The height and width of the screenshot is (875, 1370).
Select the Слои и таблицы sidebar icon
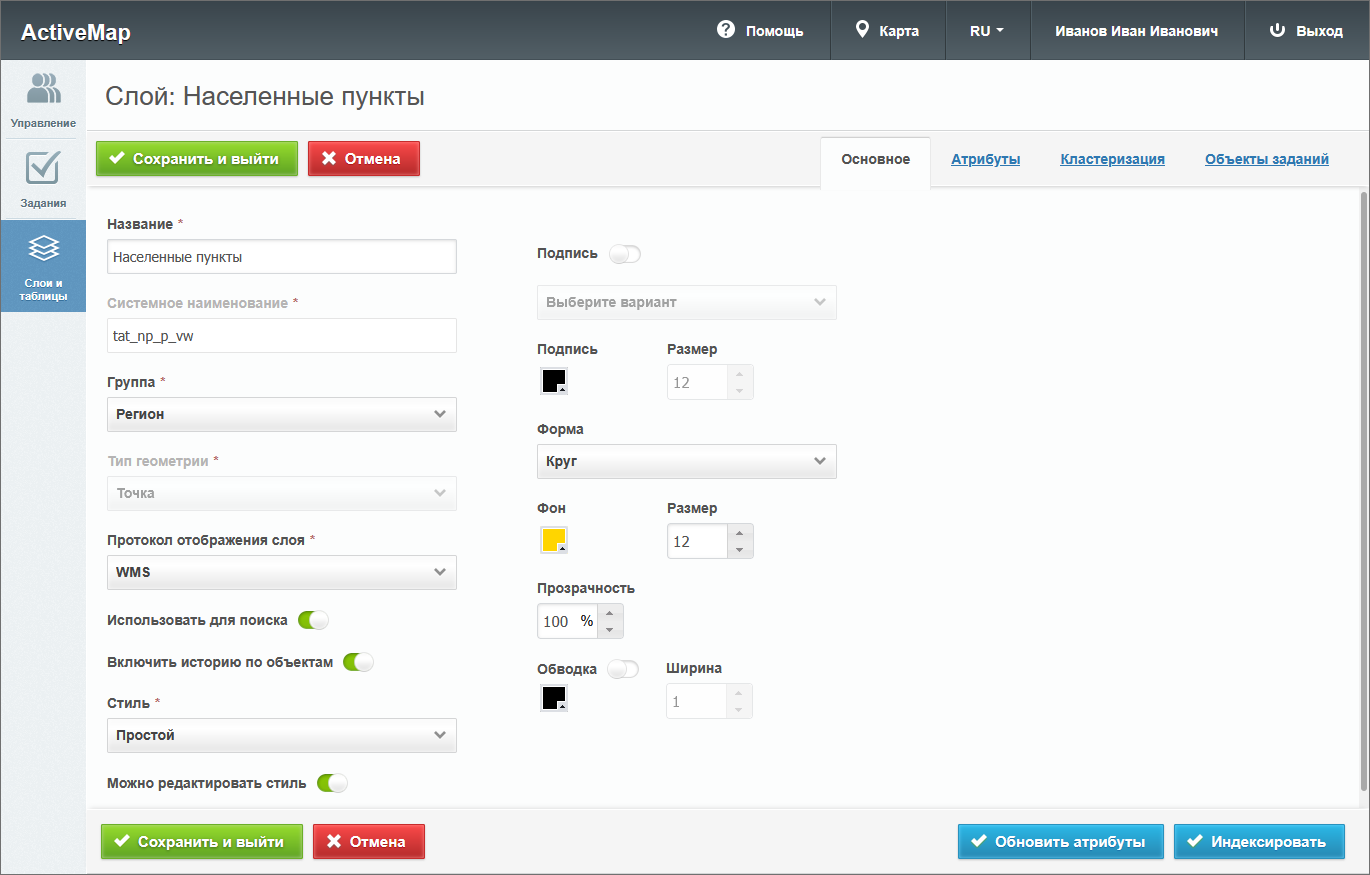43,266
